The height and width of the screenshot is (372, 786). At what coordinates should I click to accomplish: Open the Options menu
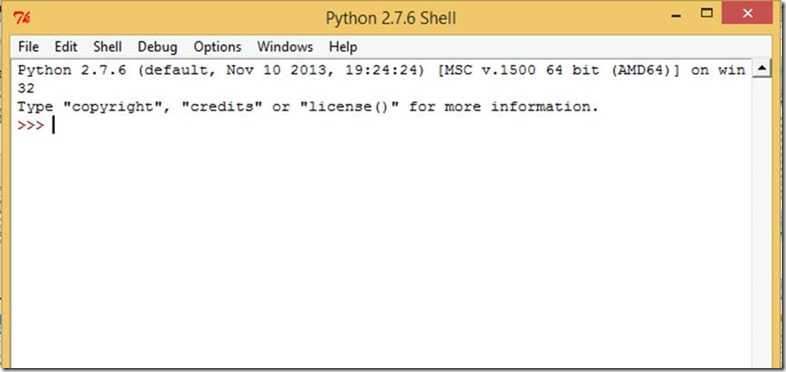(217, 47)
